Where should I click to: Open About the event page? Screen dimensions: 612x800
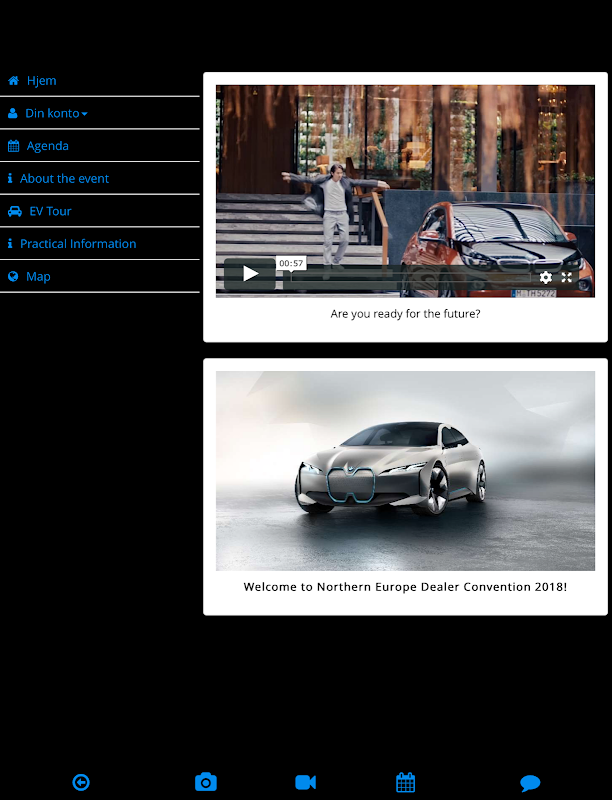[x=64, y=179]
